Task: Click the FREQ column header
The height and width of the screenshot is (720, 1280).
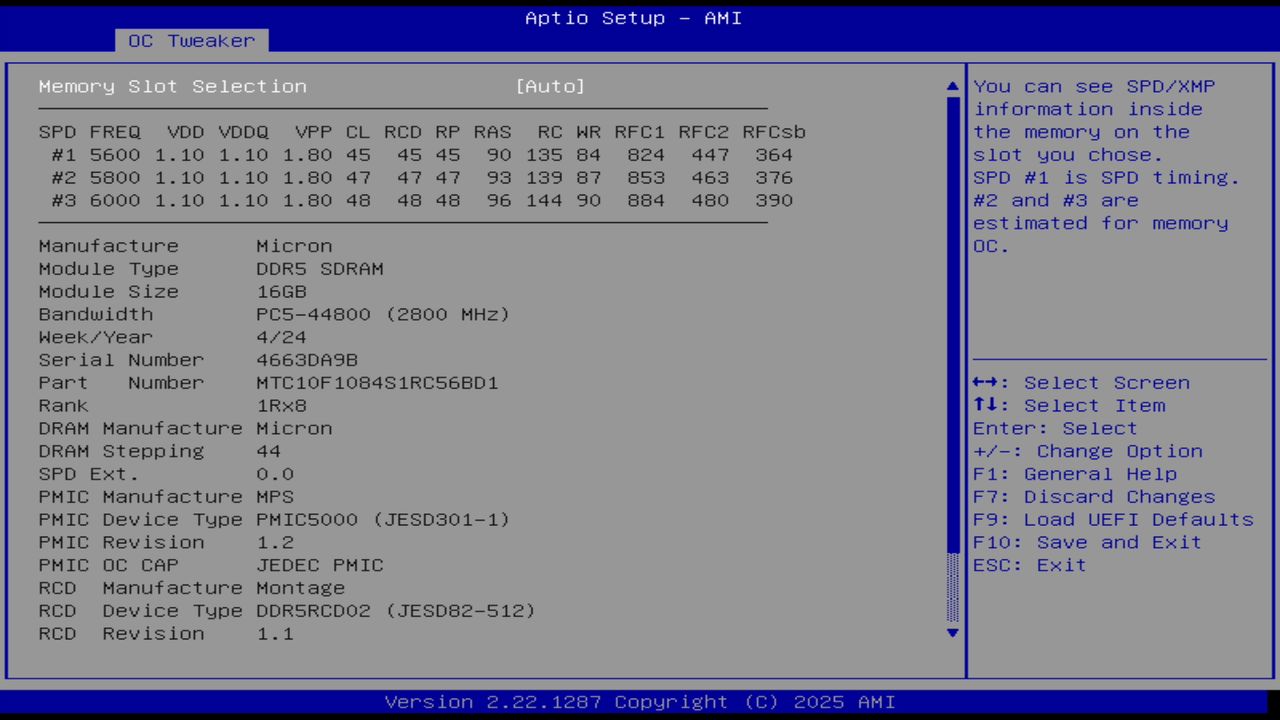Action: [x=115, y=132]
